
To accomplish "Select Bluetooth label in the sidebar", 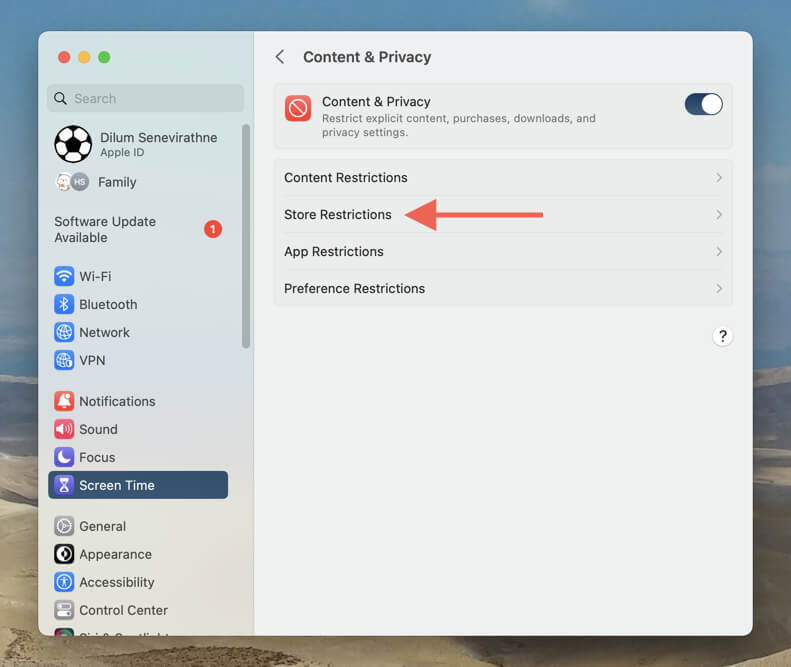I will [x=108, y=304].
